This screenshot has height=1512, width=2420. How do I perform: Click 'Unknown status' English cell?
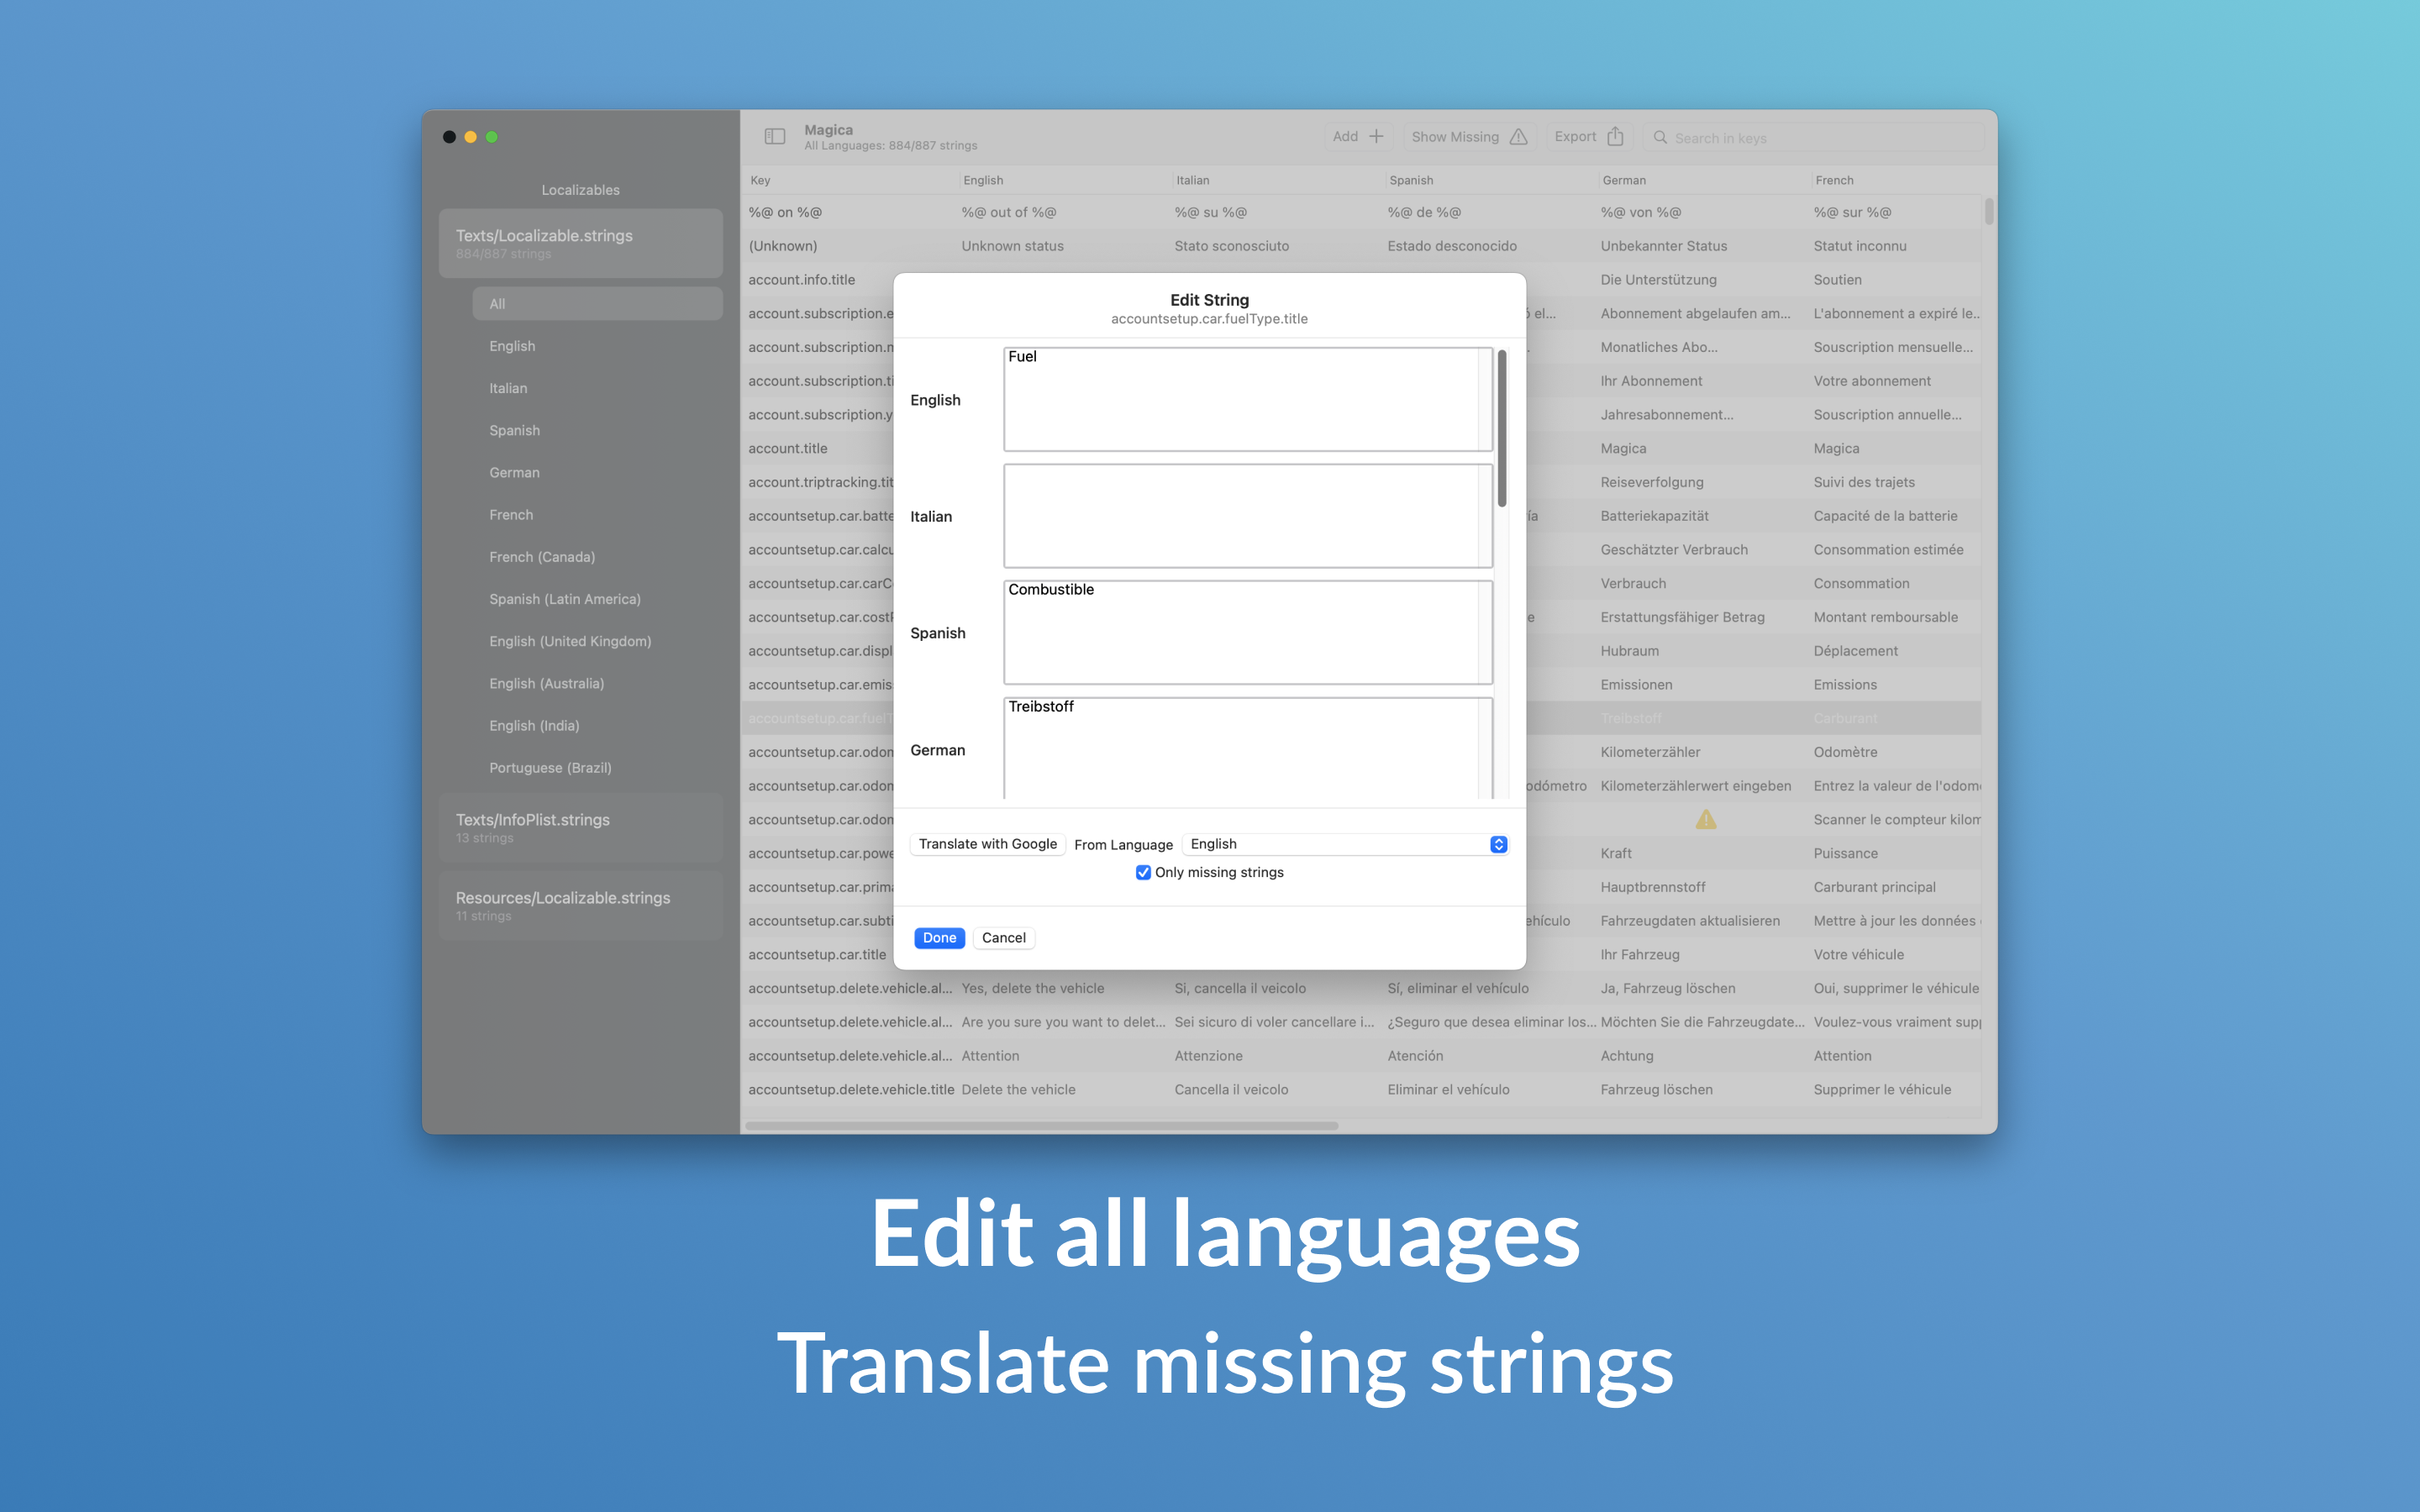coord(1012,246)
